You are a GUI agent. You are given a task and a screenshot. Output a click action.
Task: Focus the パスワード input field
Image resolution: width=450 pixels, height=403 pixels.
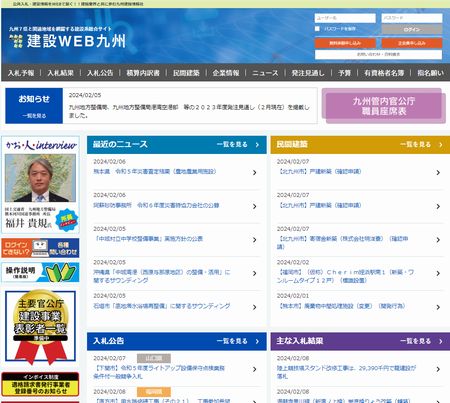pos(412,18)
